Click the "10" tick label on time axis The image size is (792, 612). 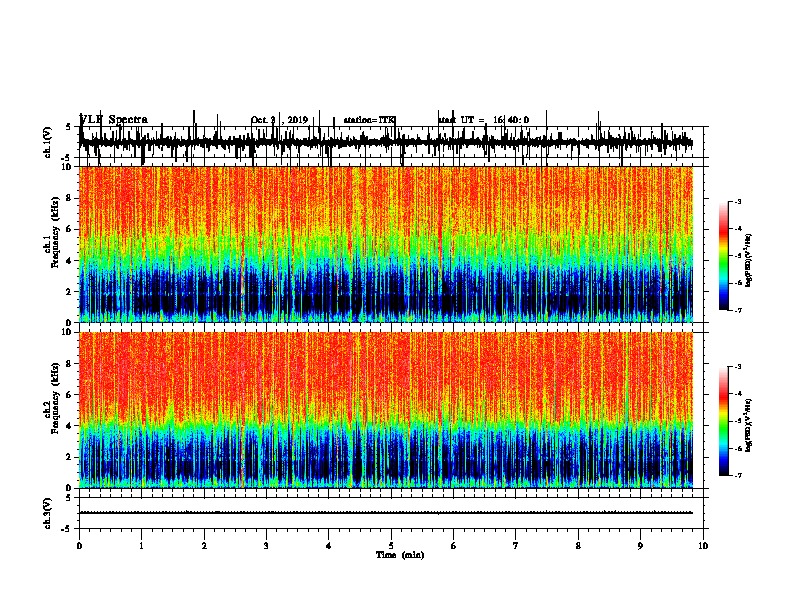coord(703,546)
